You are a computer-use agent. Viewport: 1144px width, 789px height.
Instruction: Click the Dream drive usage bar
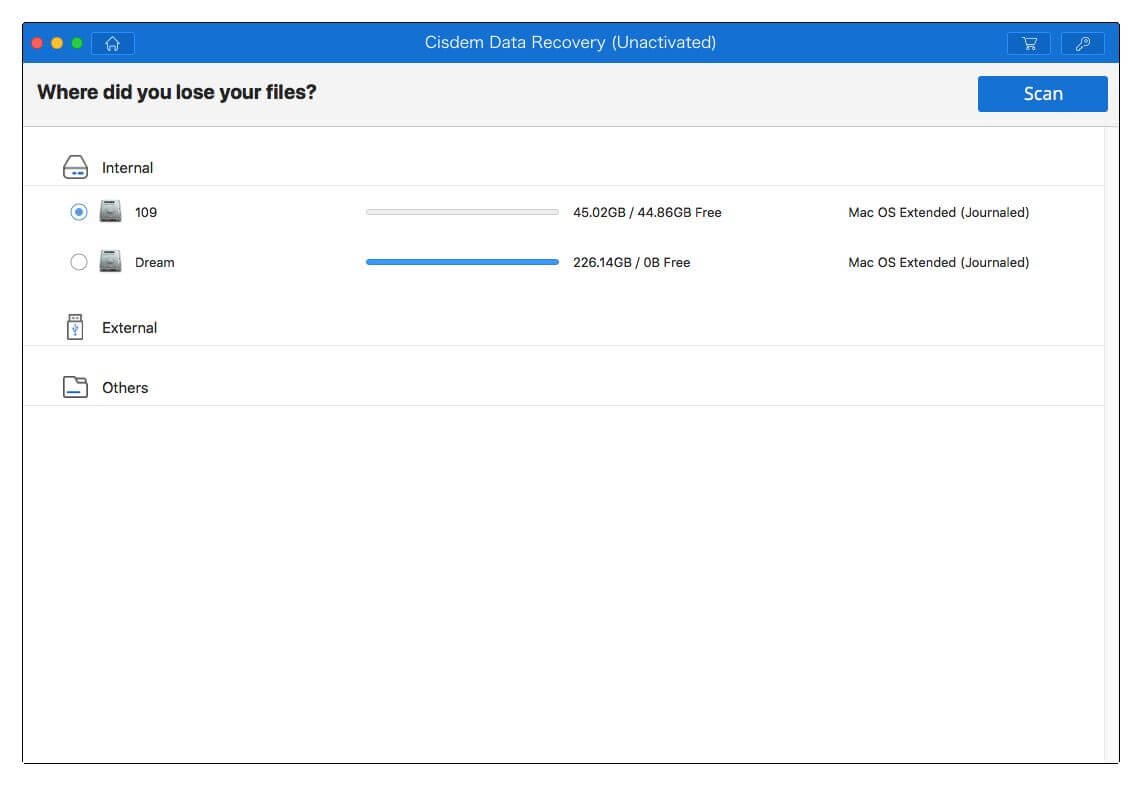[x=462, y=261]
